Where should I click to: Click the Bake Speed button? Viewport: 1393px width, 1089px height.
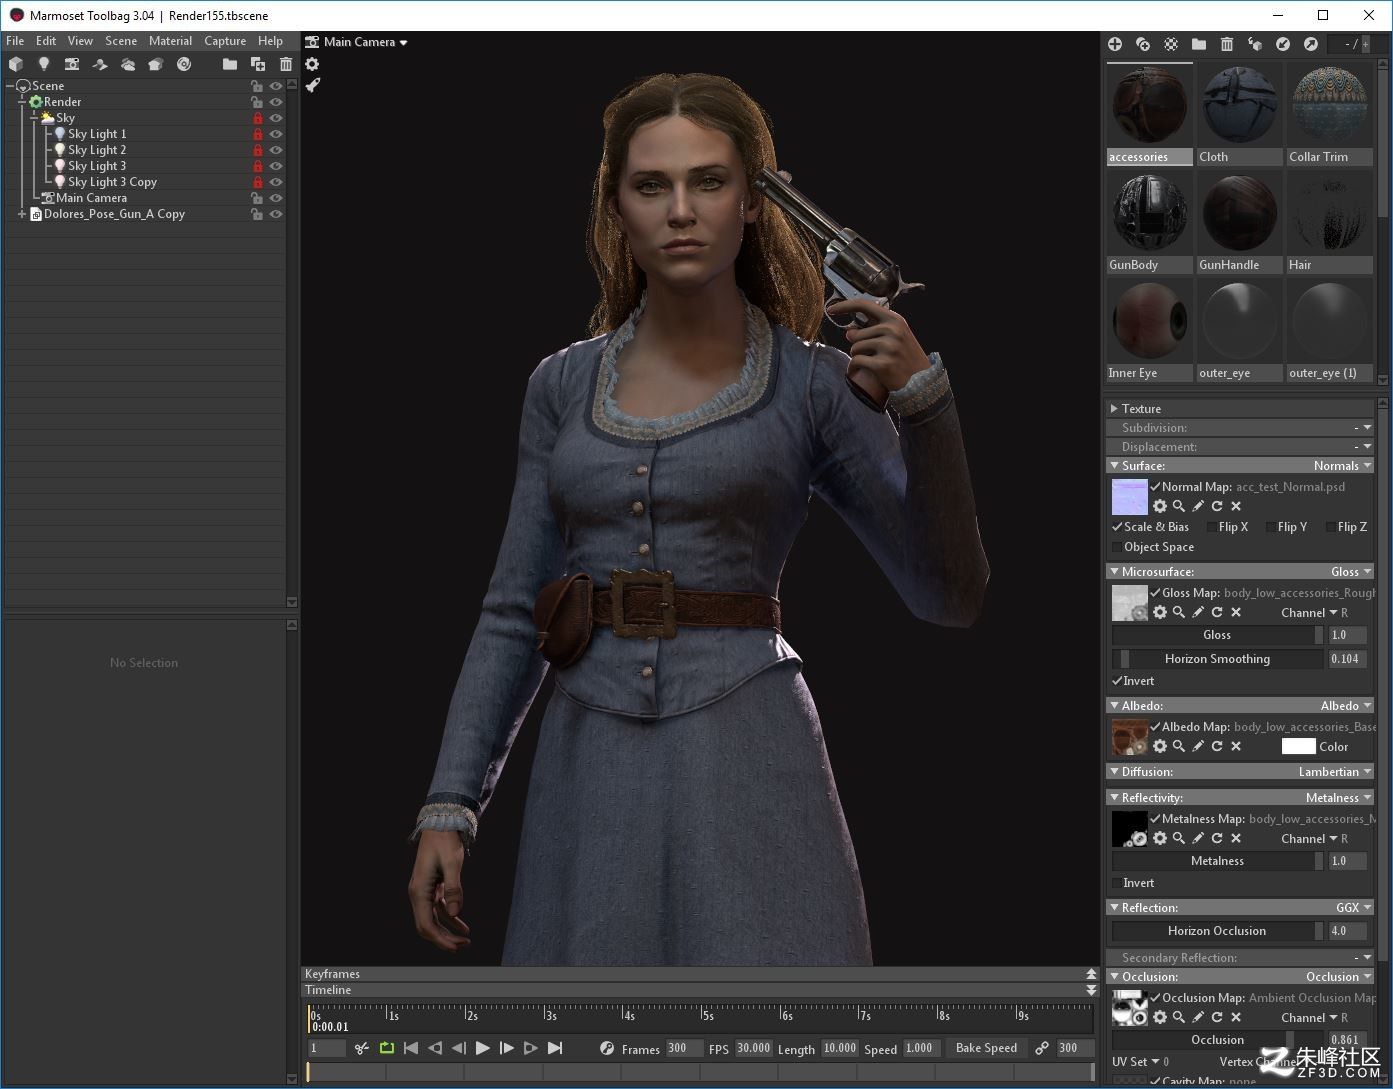coord(986,1048)
